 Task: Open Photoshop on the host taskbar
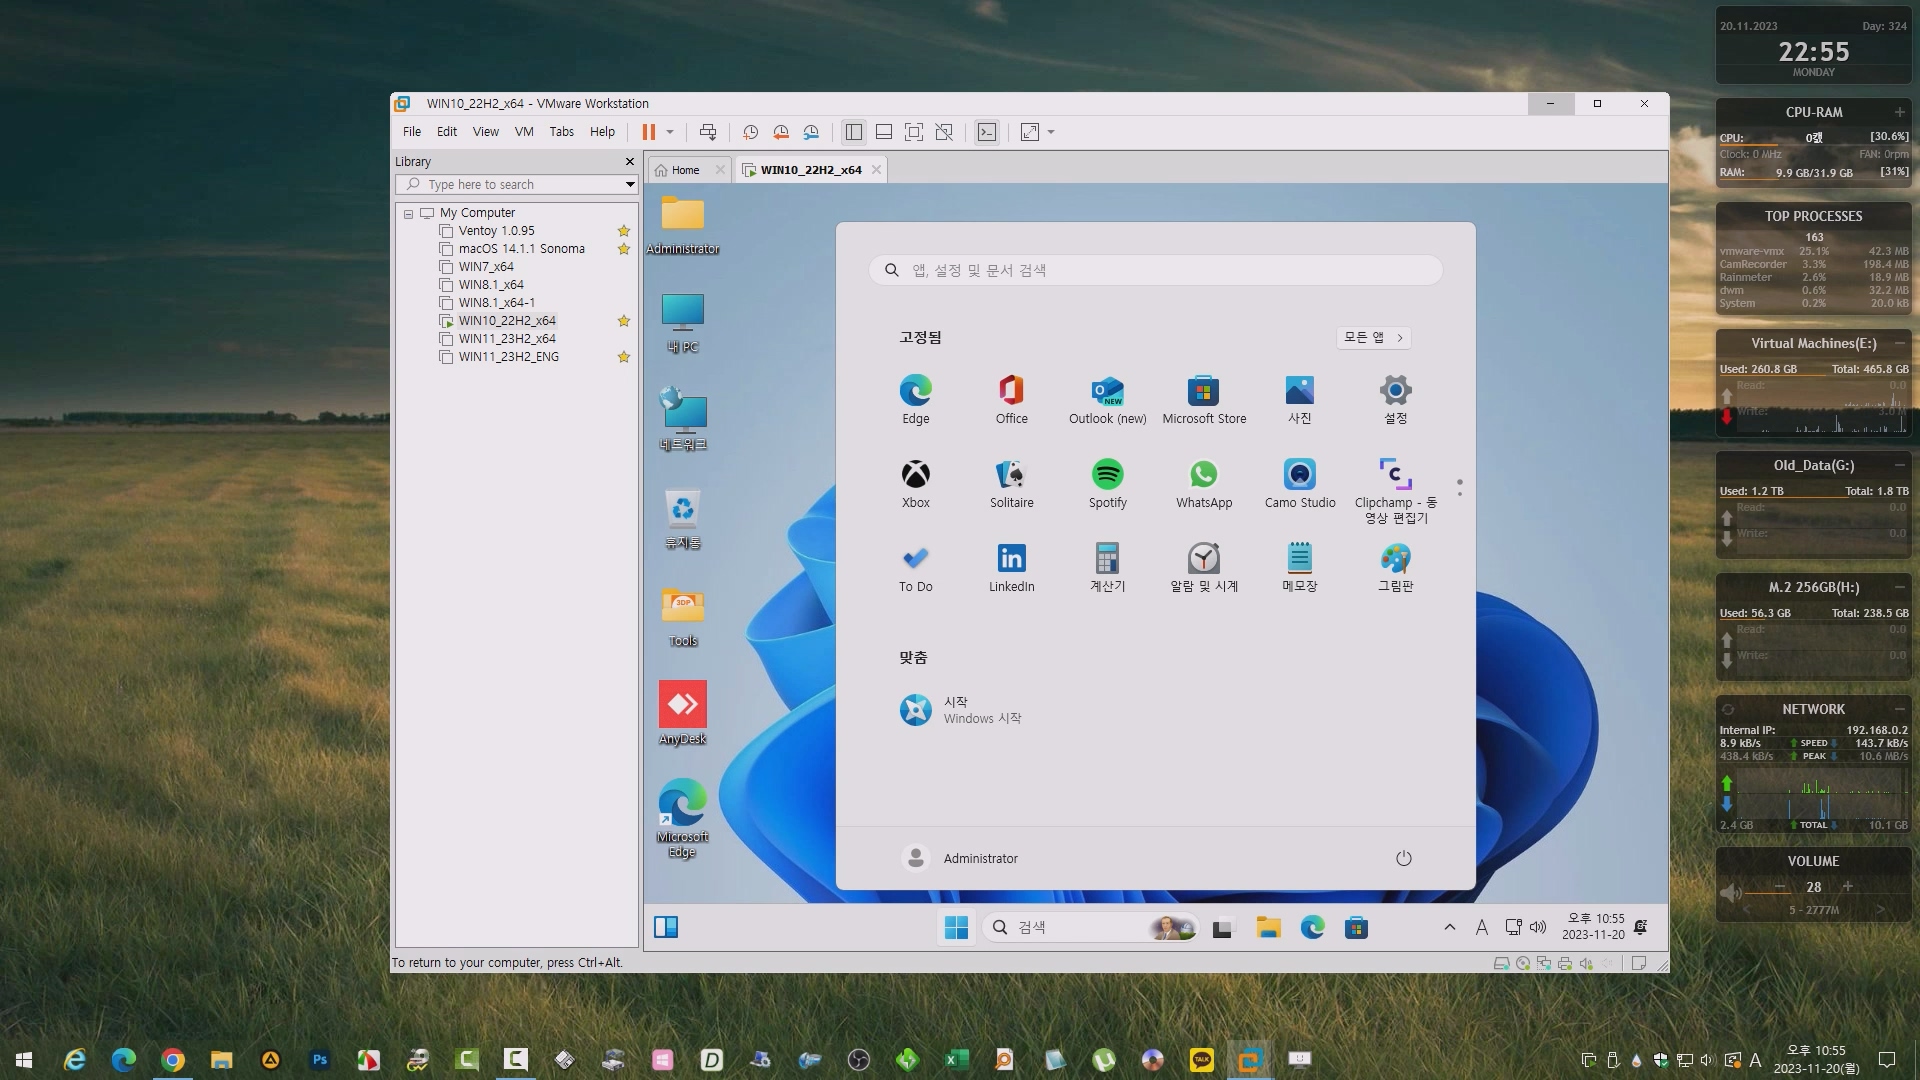tap(320, 1060)
